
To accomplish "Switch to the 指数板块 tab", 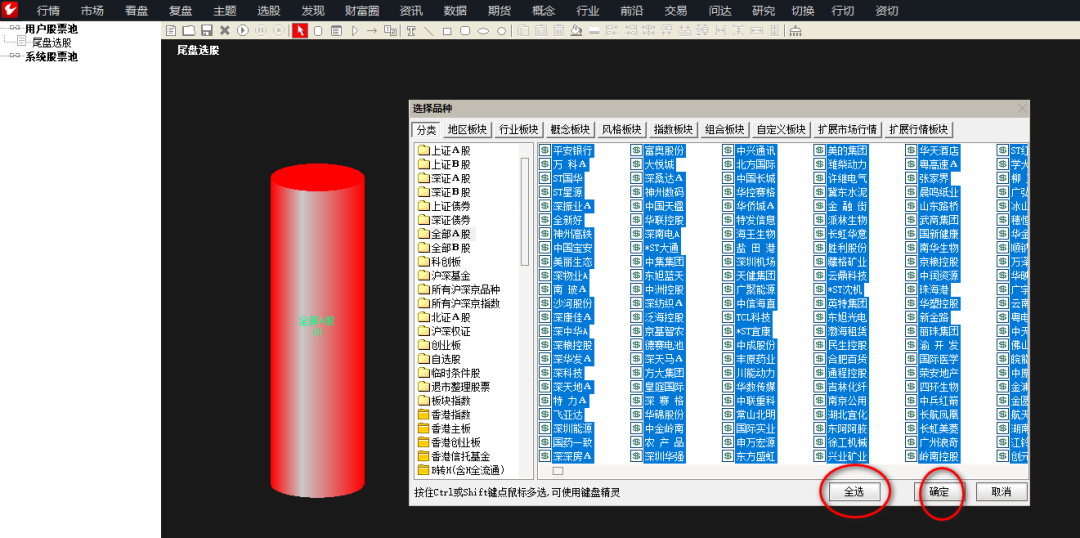I will click(673, 130).
